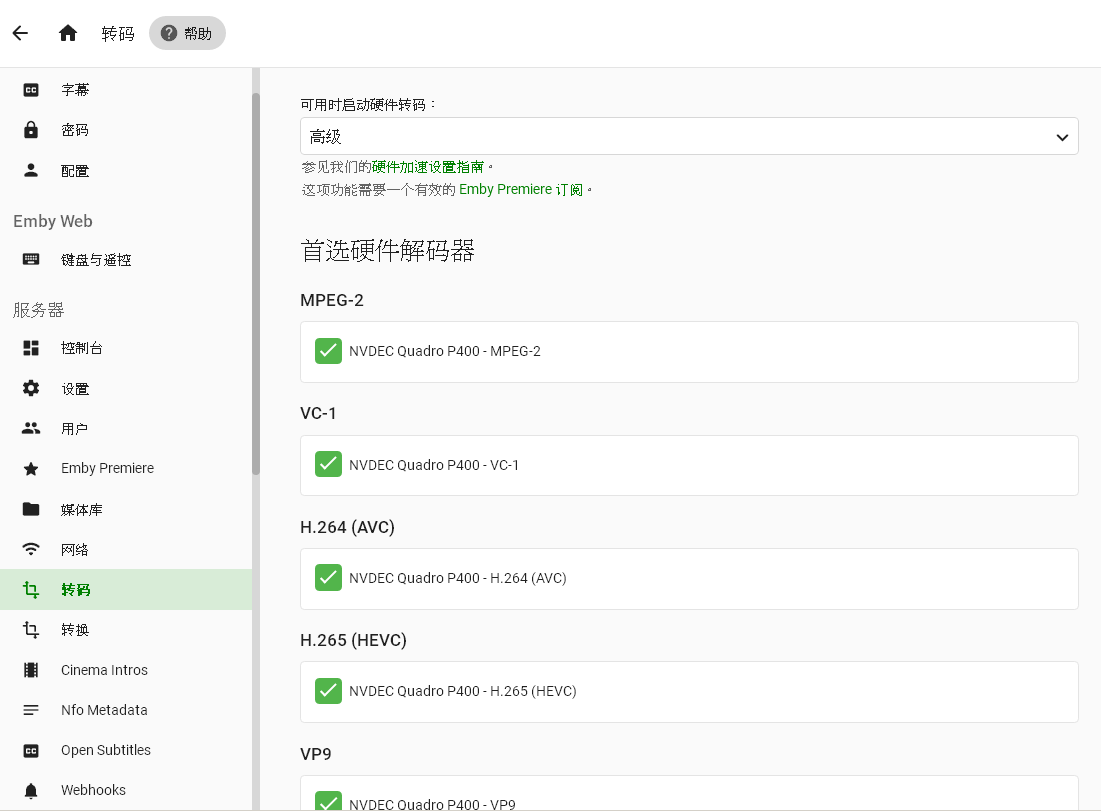1101x811 pixels.
Task: Click the Nfo Metadata lines icon
Action: point(31,710)
